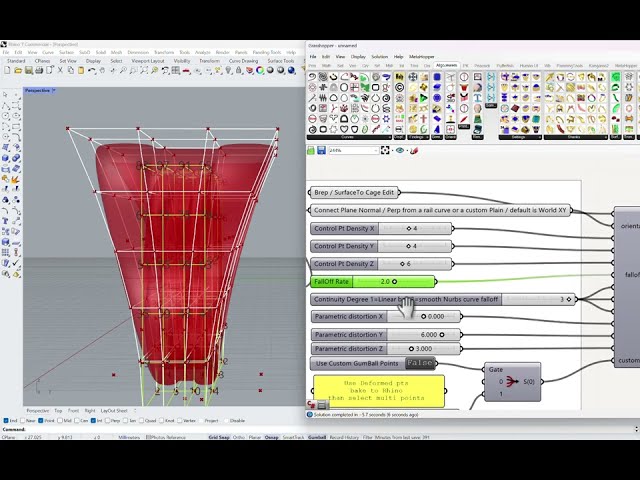Click the Open folder icon in Rhino toolbar
This screenshot has height=480, width=640.
click(18, 70)
